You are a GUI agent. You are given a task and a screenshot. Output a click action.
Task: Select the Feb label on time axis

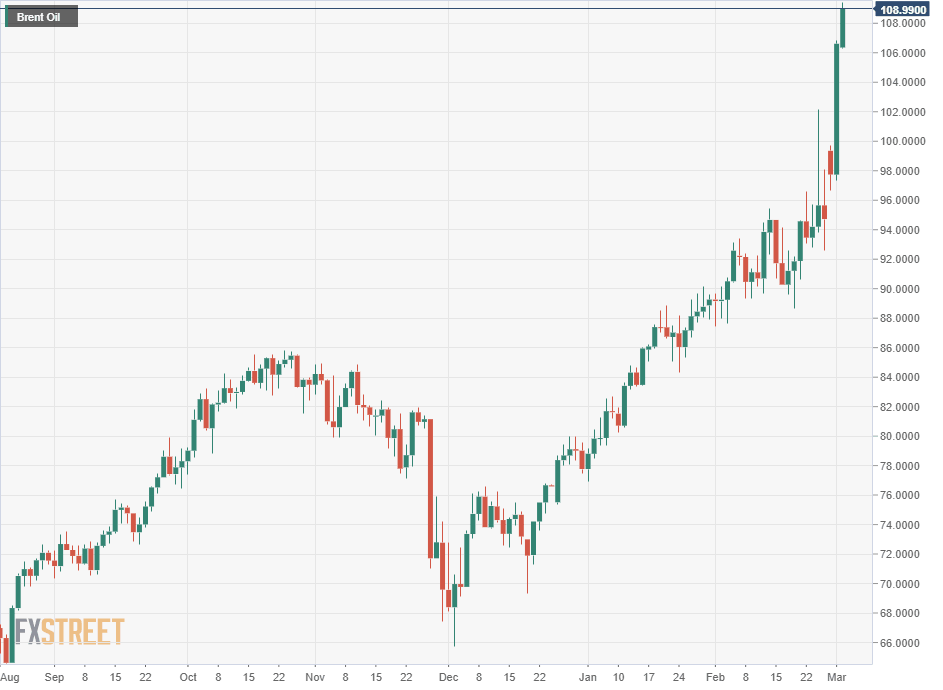pyautogui.click(x=715, y=676)
